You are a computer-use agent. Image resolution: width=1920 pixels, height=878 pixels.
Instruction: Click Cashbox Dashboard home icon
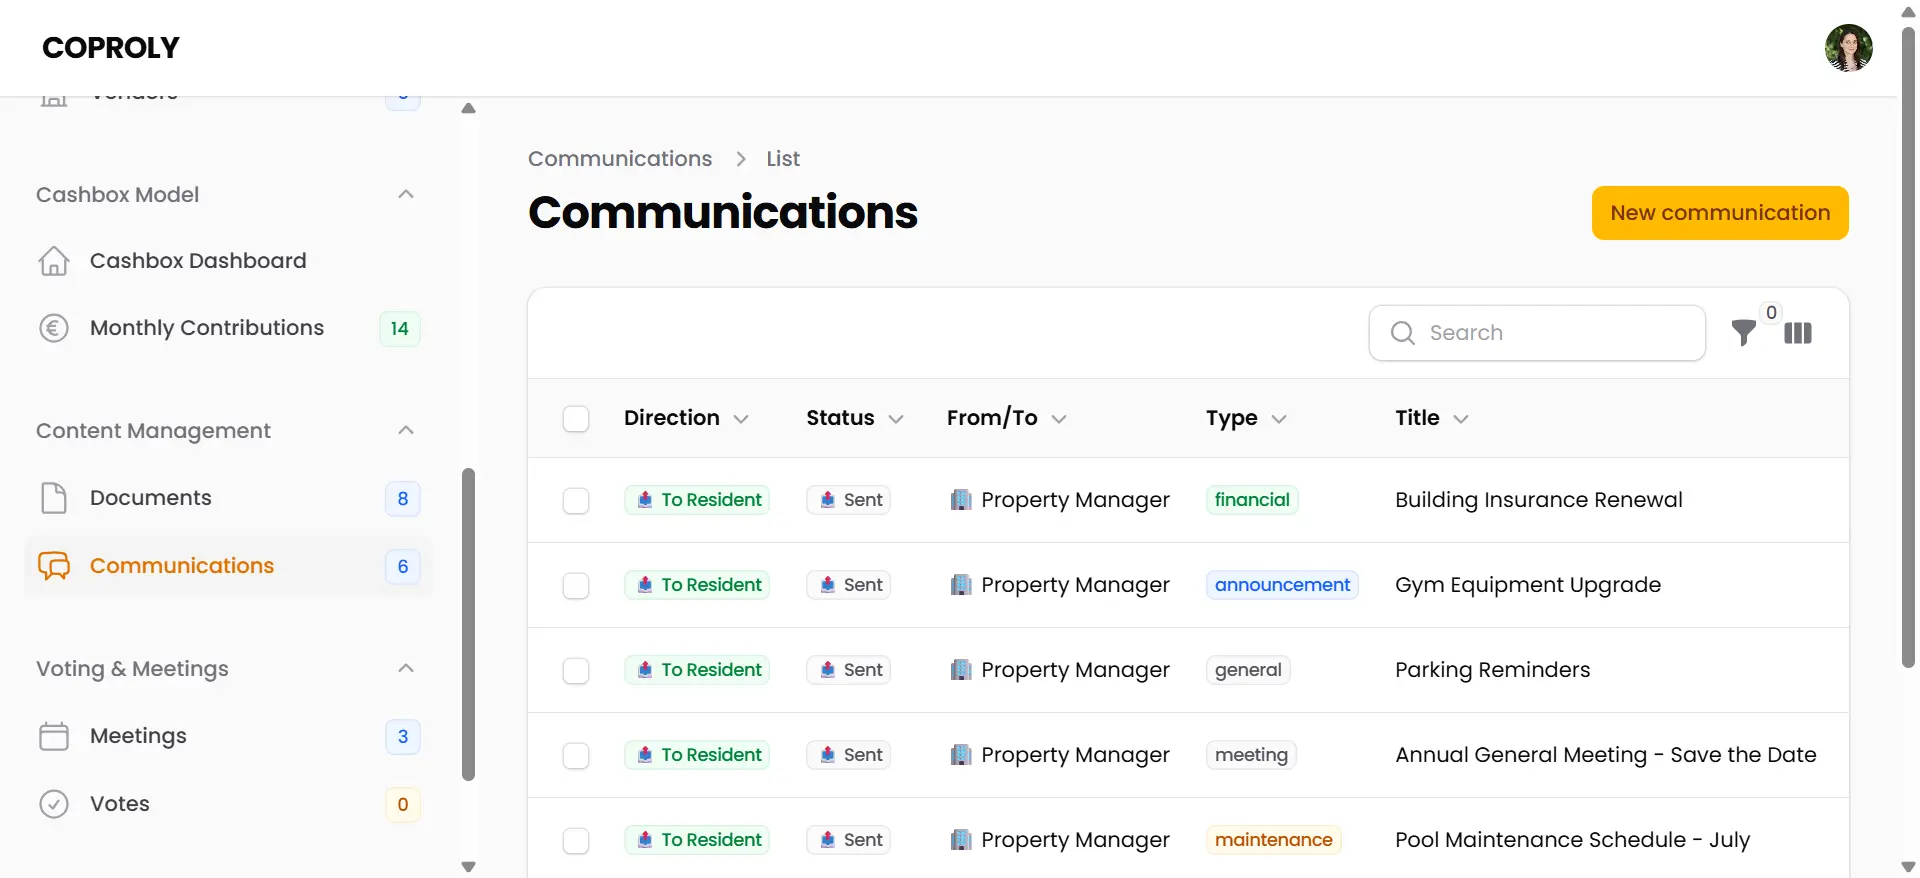point(54,261)
